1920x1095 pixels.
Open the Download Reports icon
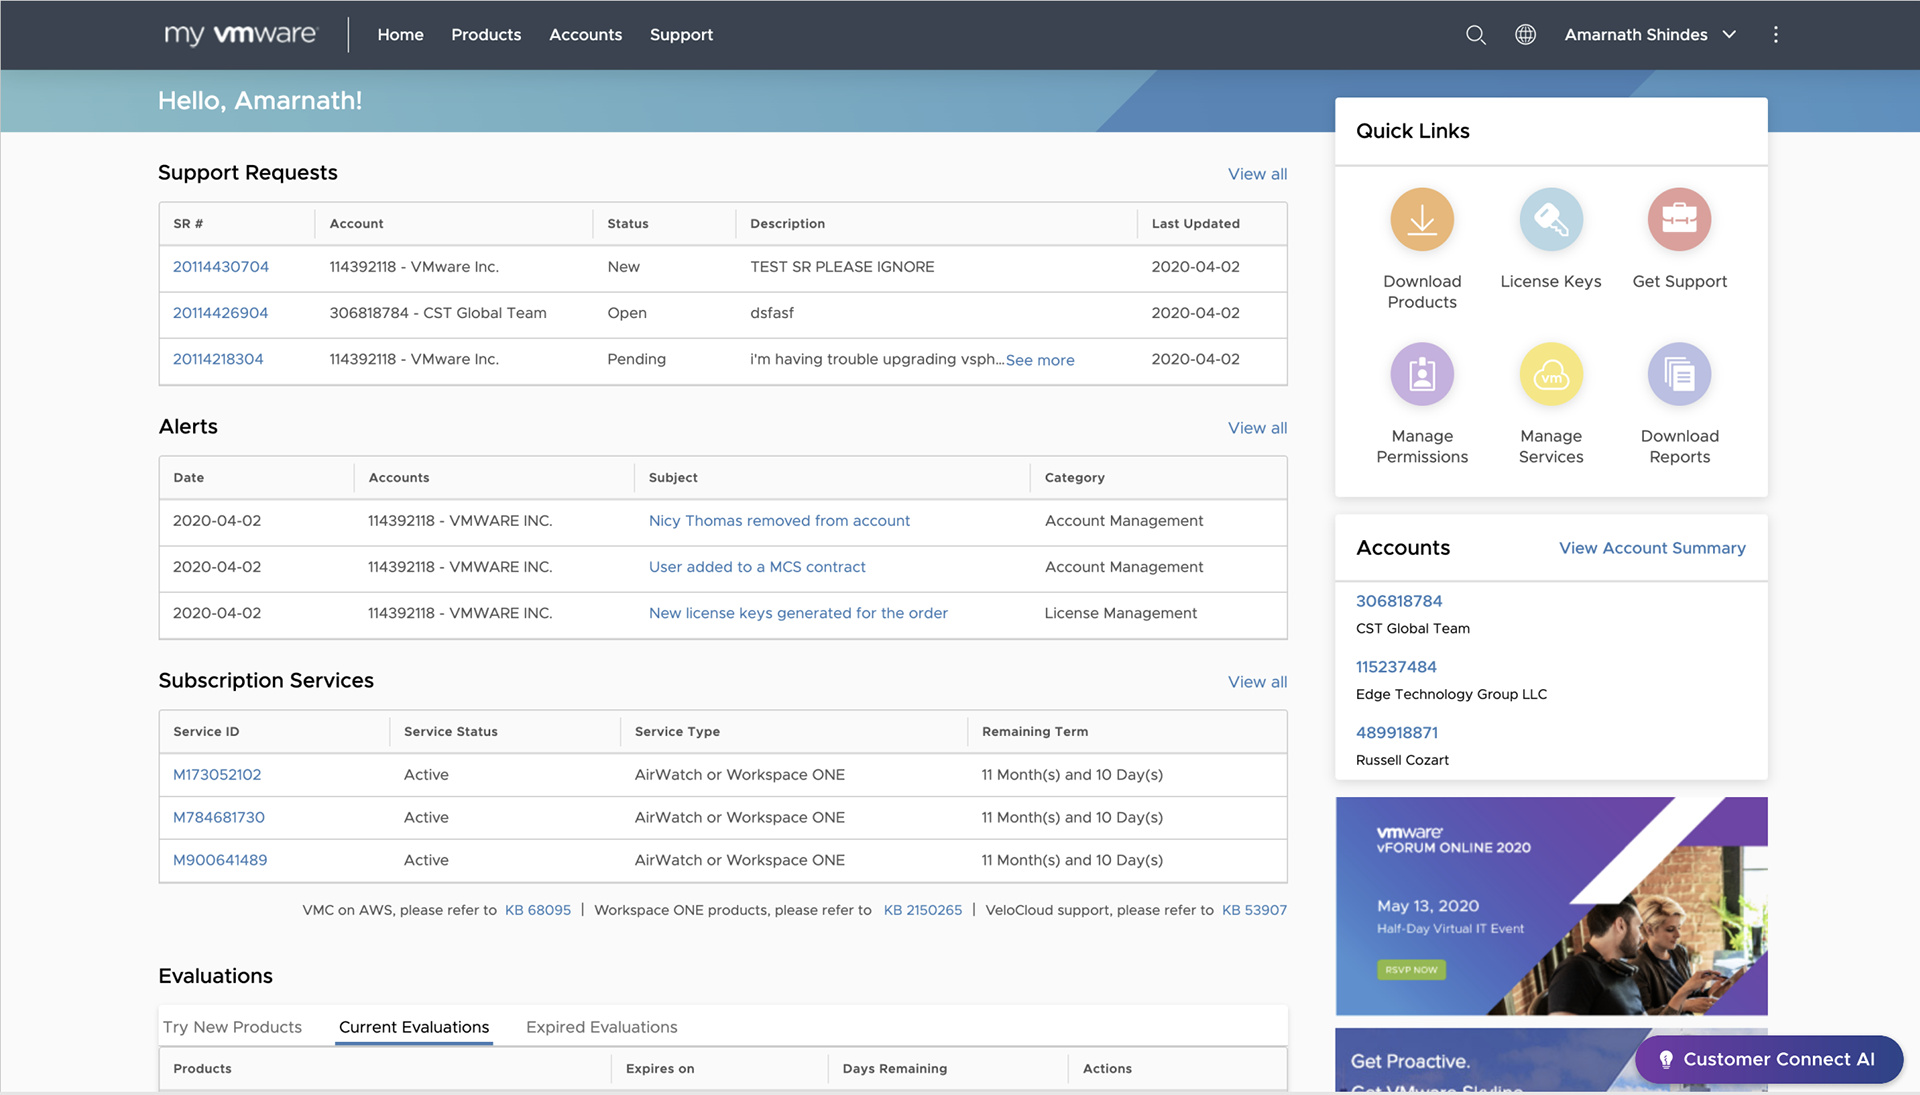(1679, 374)
